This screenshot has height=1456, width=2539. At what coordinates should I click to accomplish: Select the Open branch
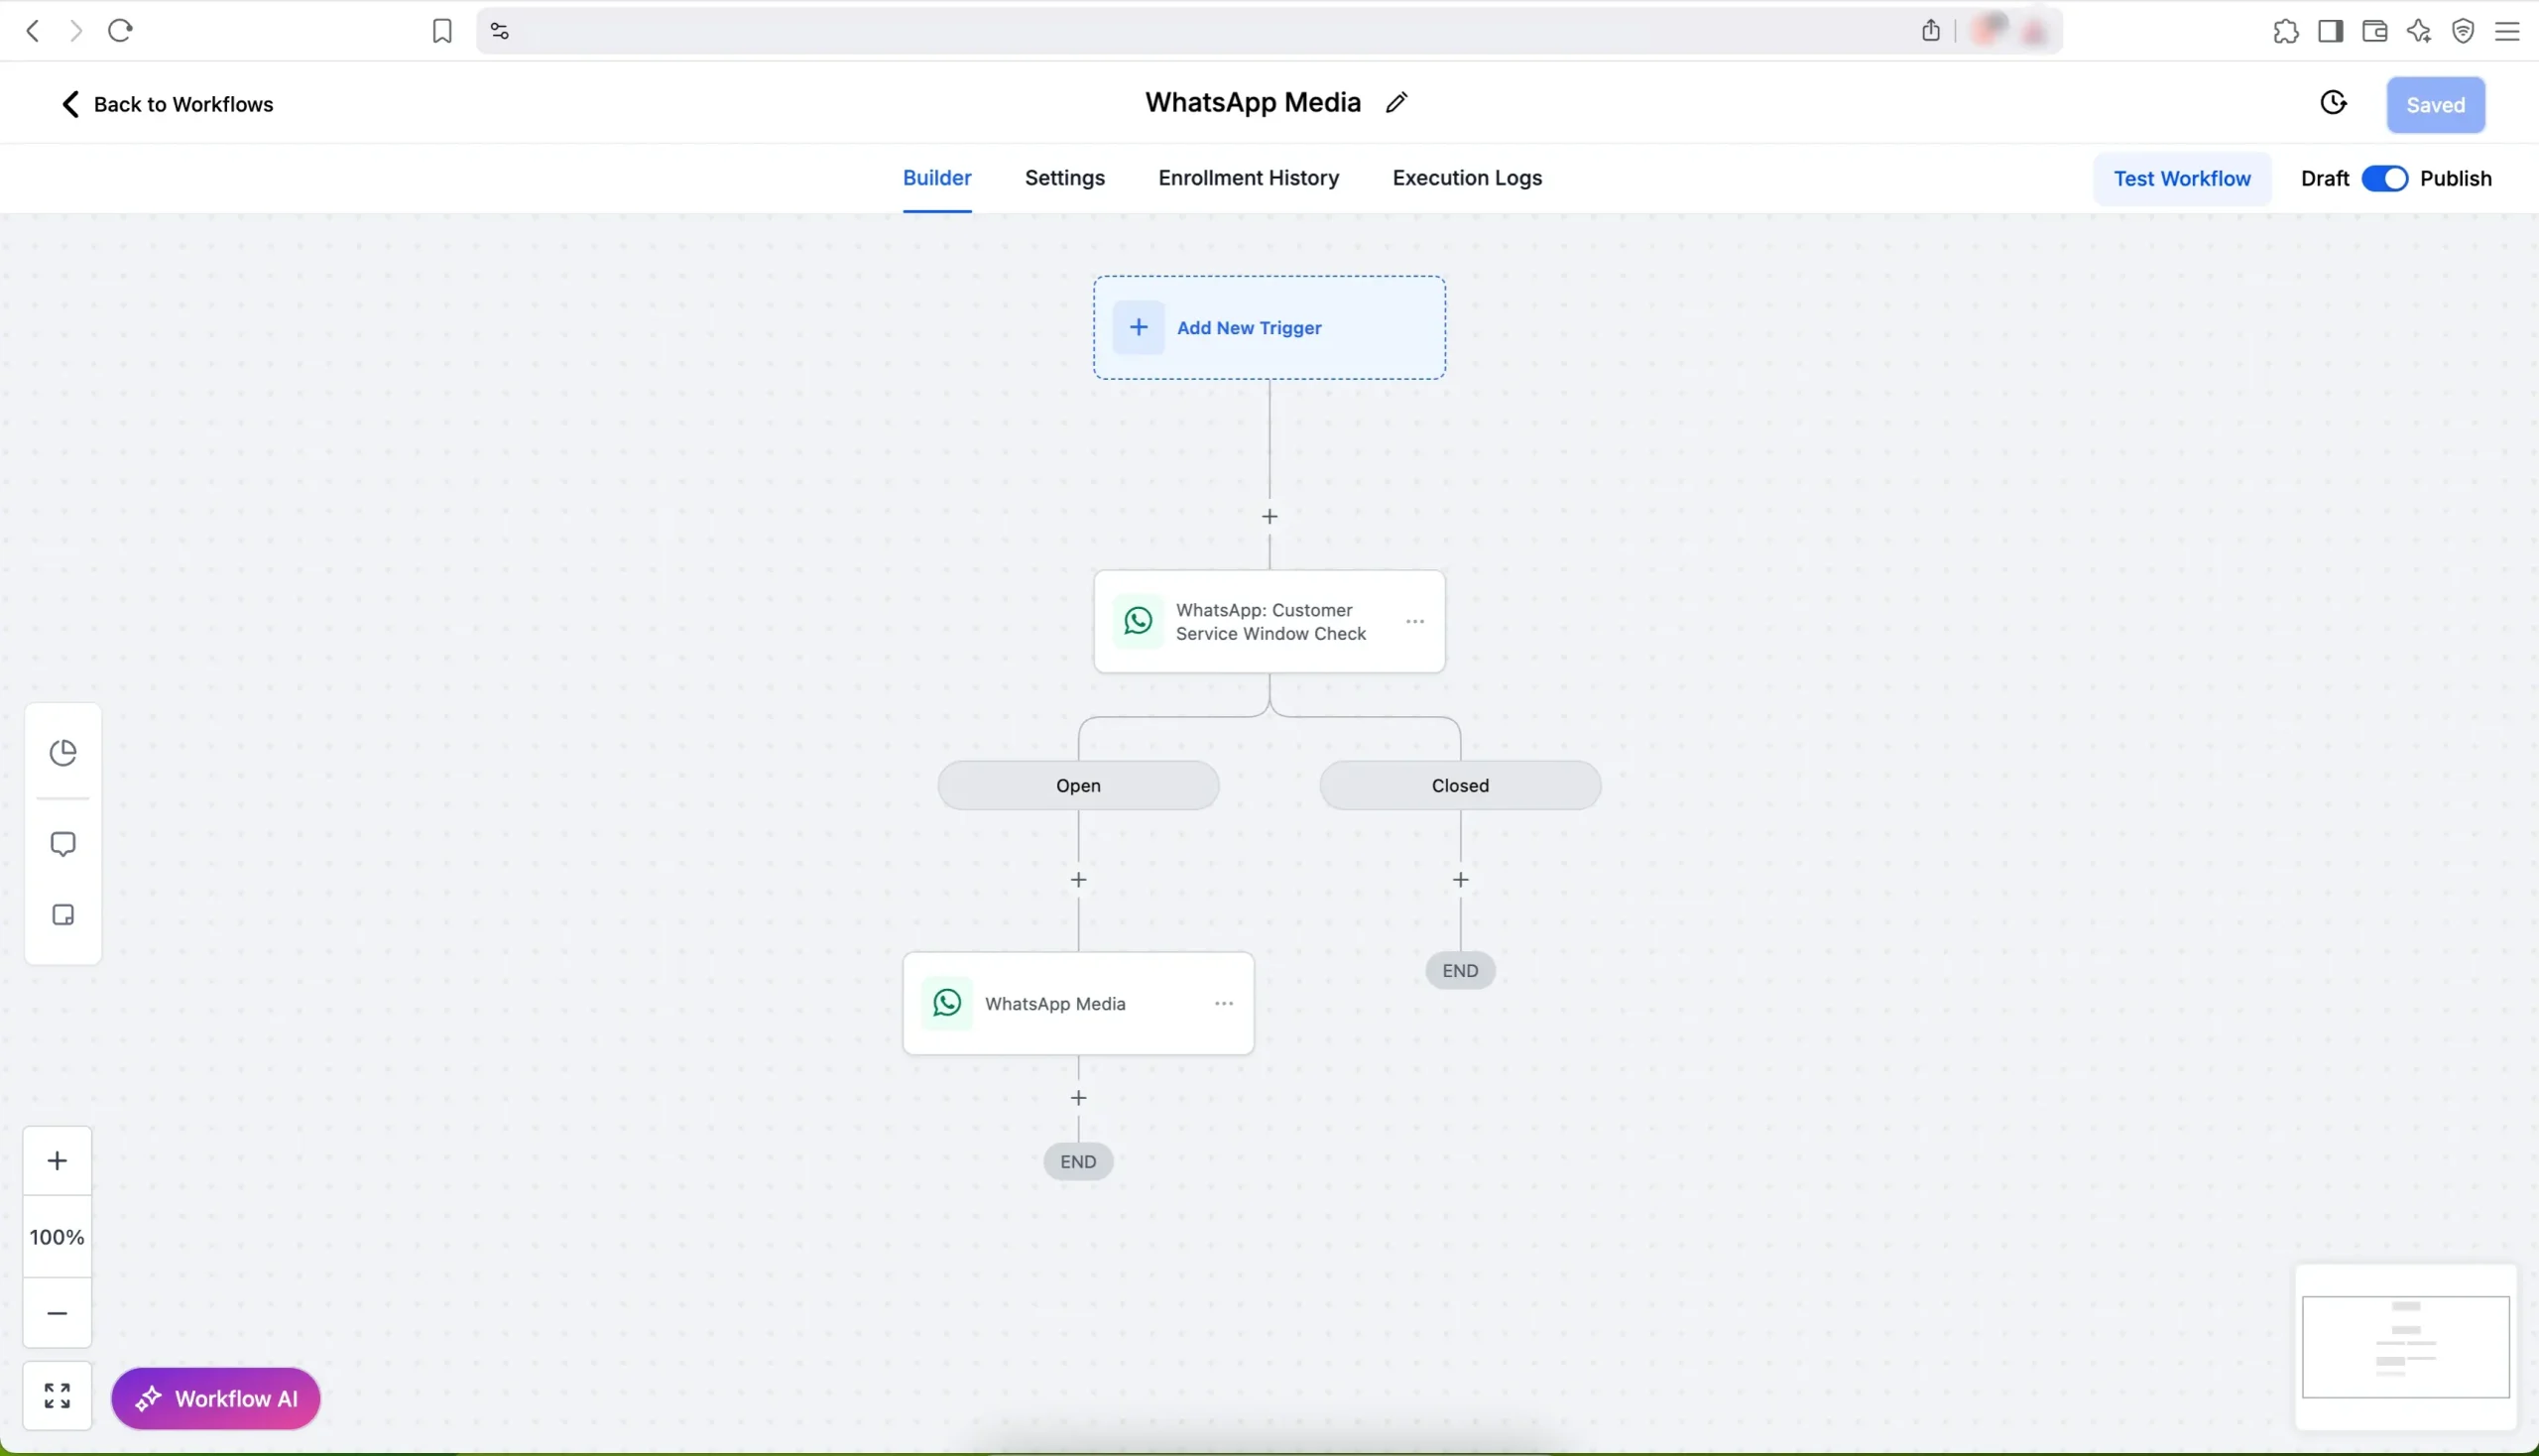[x=1078, y=786]
